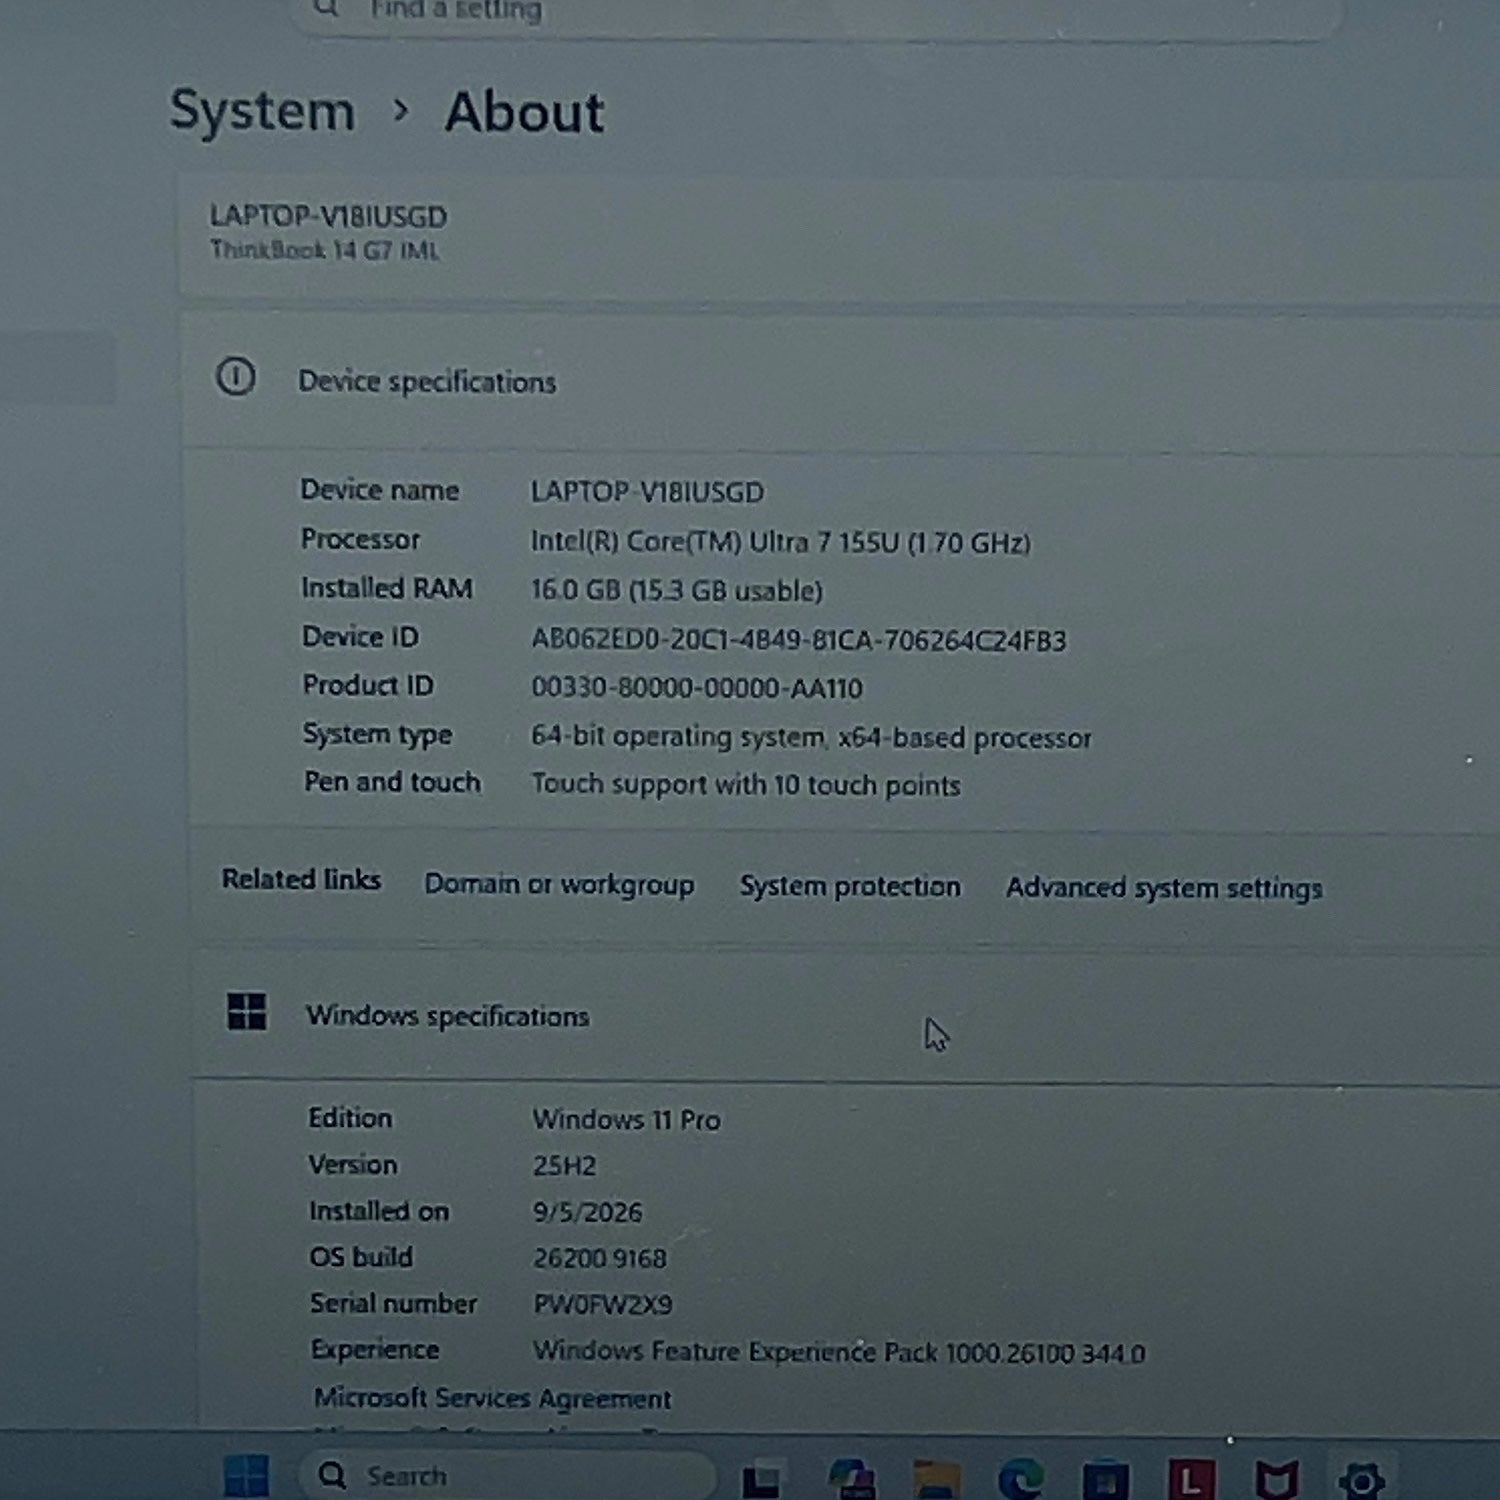Select the 64-bit operating system value
Image resolution: width=1500 pixels, height=1500 pixels.
(811, 737)
